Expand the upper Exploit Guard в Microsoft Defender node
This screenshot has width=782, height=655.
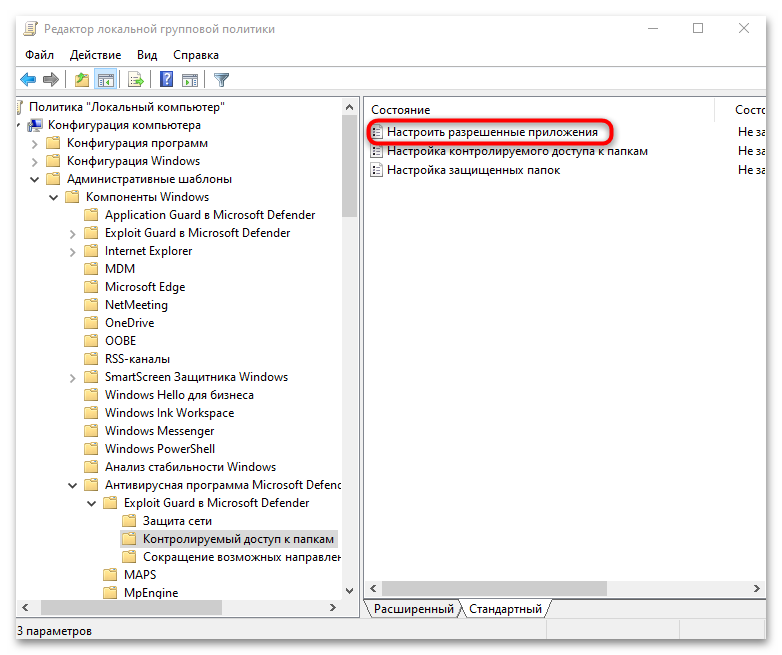click(72, 234)
